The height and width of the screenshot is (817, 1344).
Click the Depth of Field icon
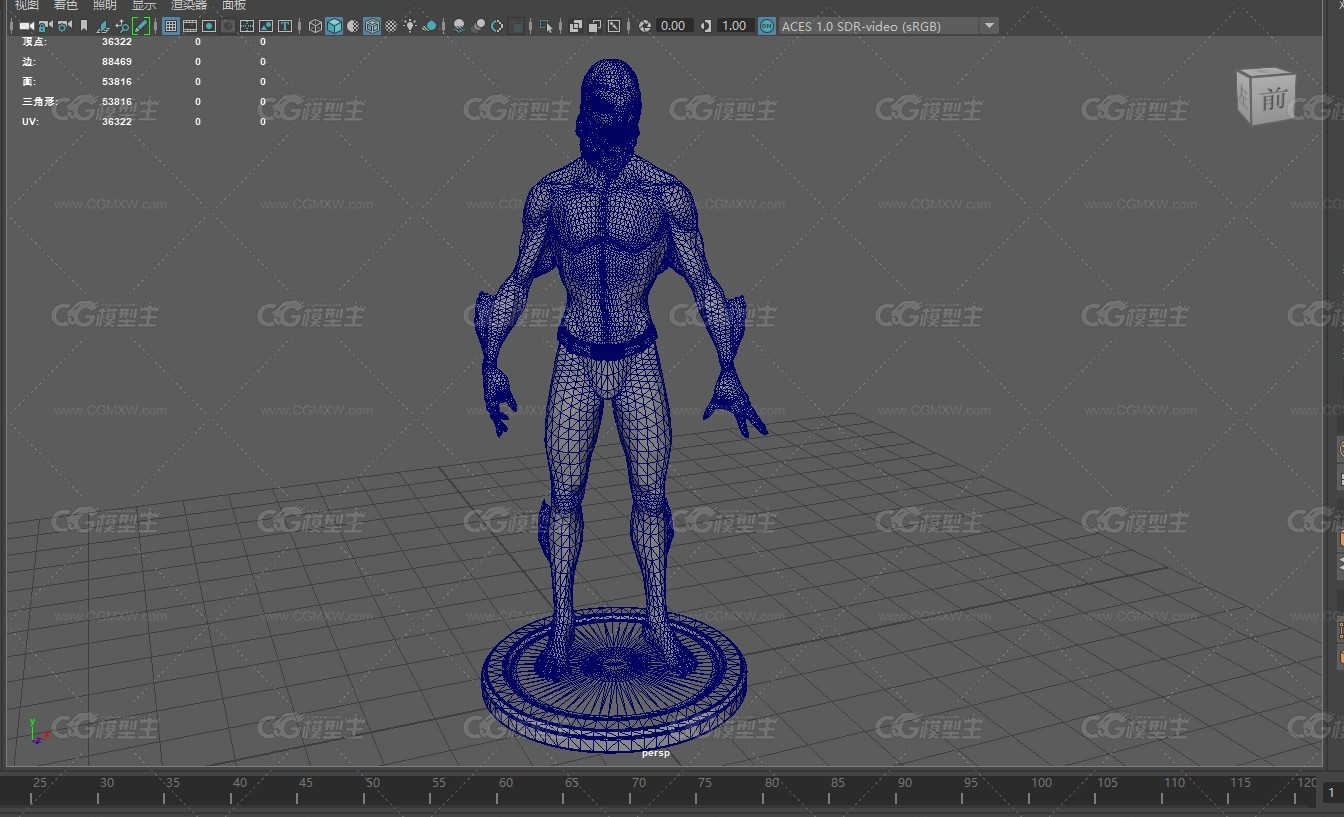click(516, 26)
